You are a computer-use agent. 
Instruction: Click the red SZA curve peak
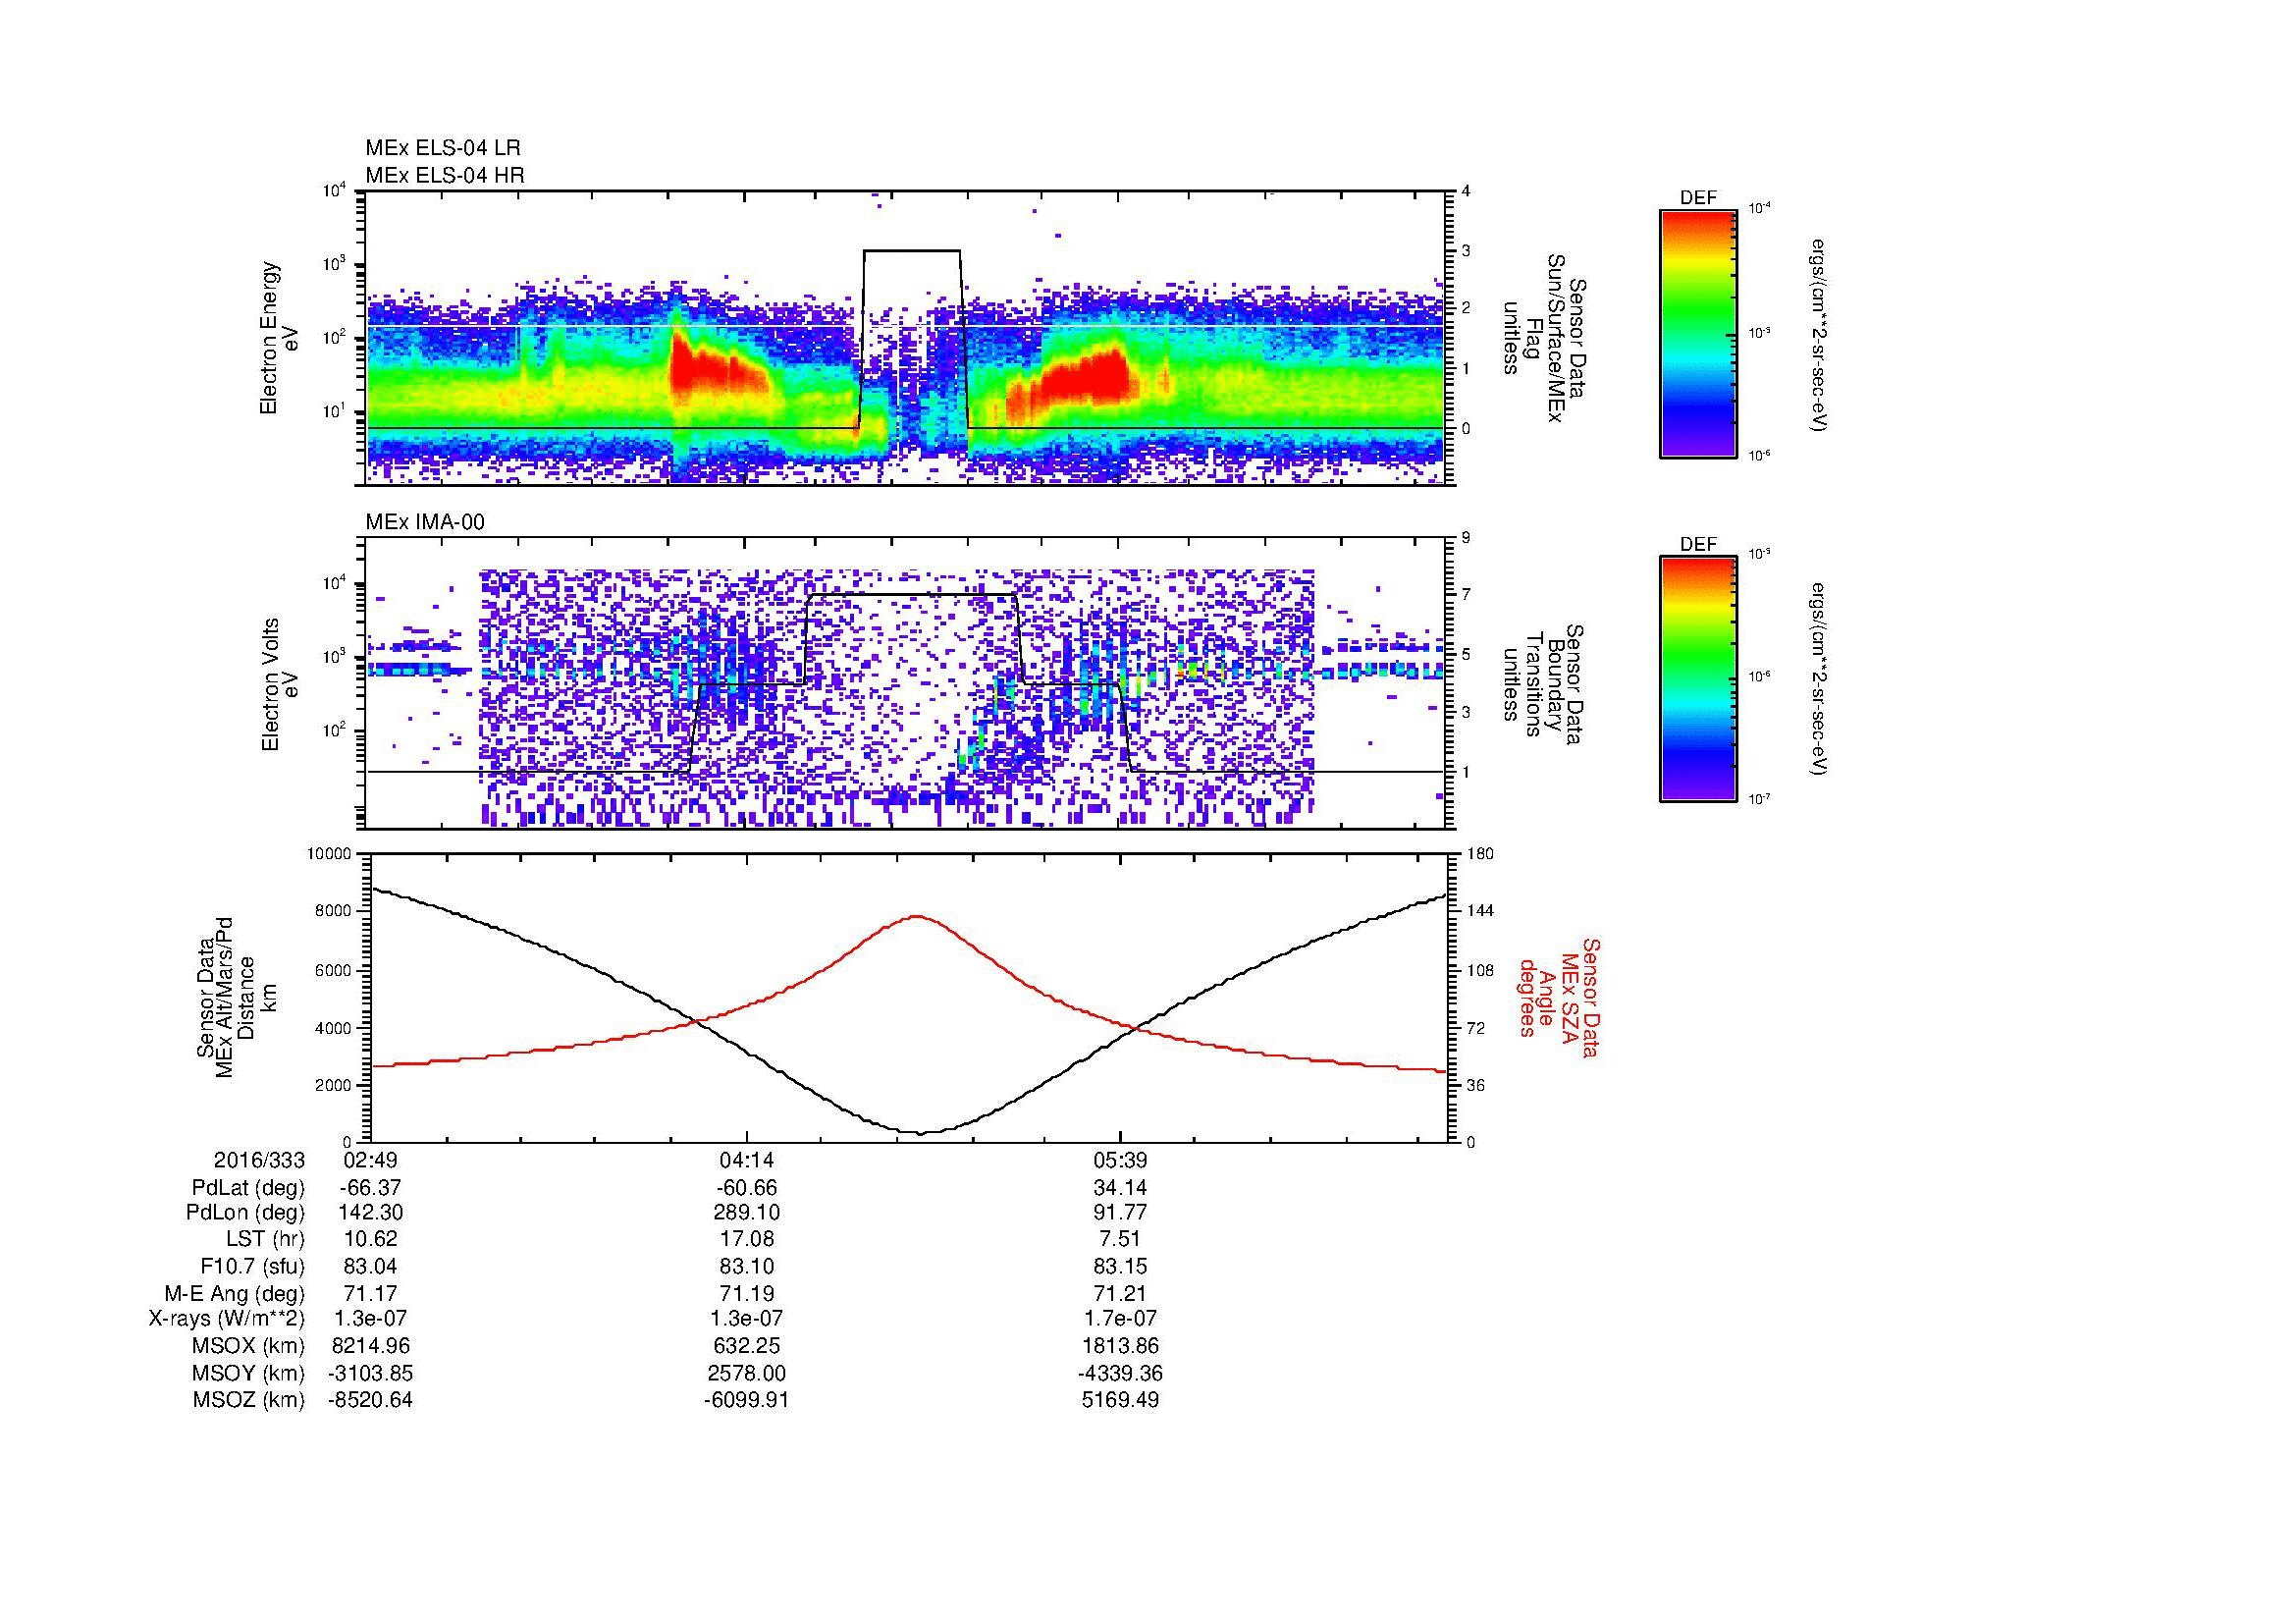(x=917, y=916)
